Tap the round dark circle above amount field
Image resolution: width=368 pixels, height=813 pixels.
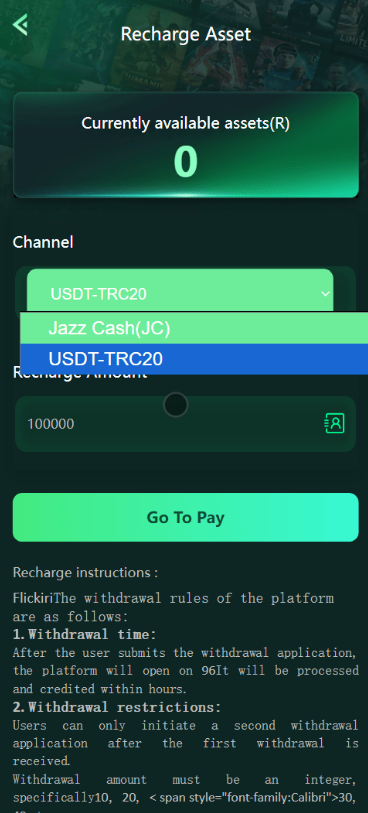pos(175,405)
